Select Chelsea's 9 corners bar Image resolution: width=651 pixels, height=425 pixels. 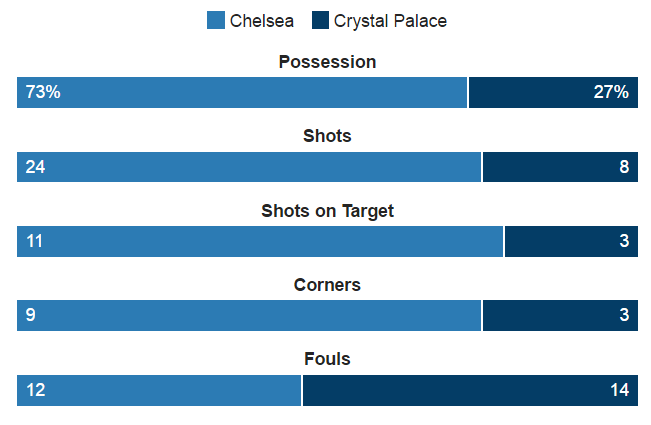coord(249,315)
